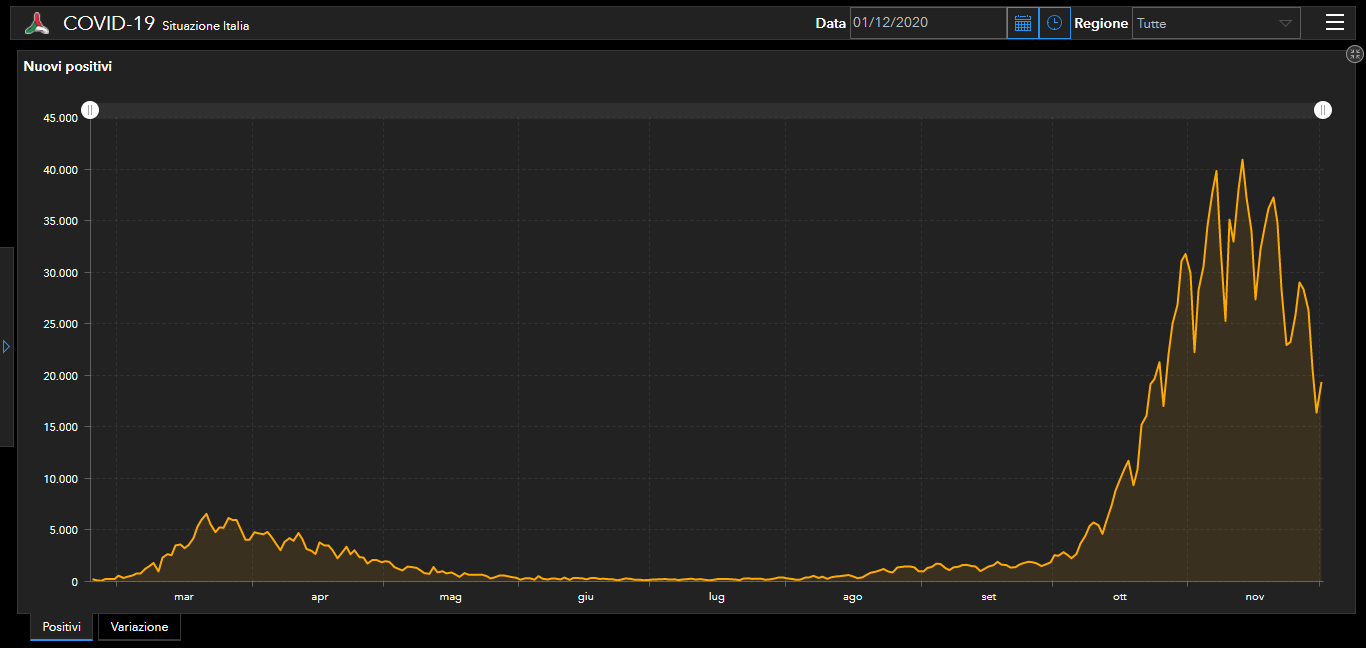Viewport: 1366px width, 648px height.
Task: Open the calendar date picker
Action: coord(1022,23)
